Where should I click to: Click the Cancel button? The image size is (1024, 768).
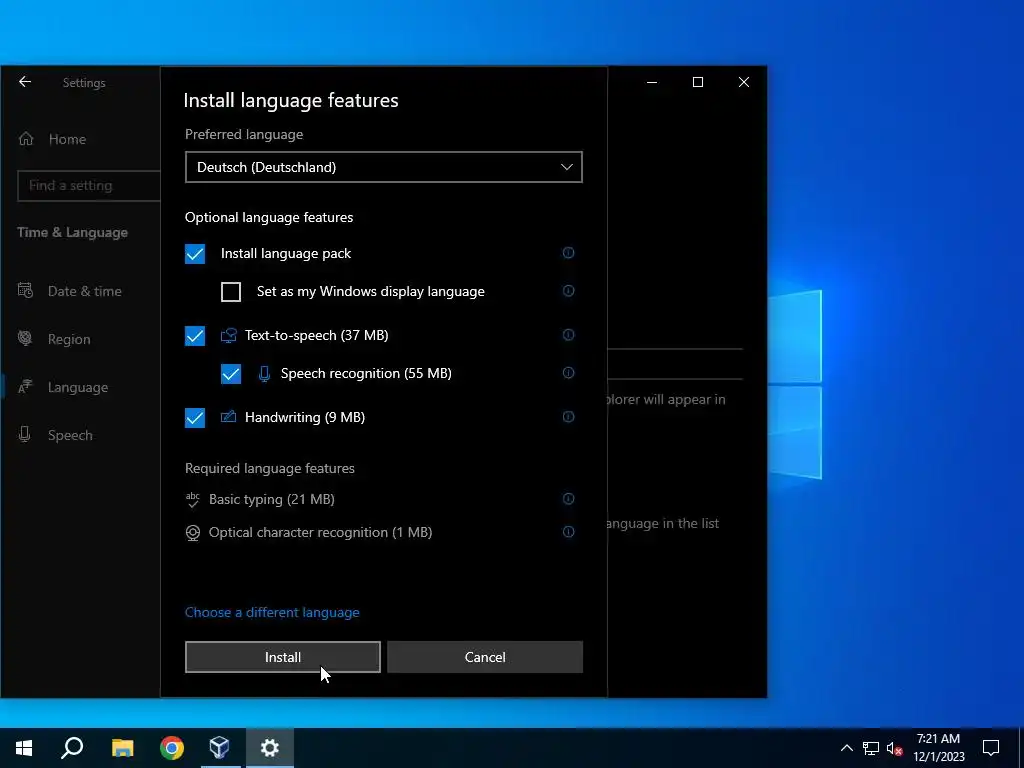pos(485,657)
